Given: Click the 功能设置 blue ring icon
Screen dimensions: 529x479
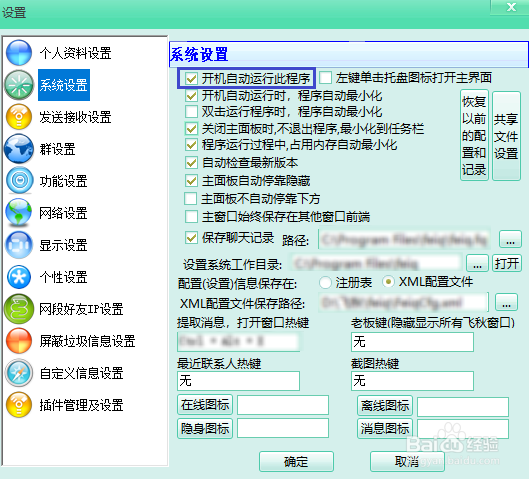Looking at the screenshot, I should pyautogui.click(x=20, y=180).
